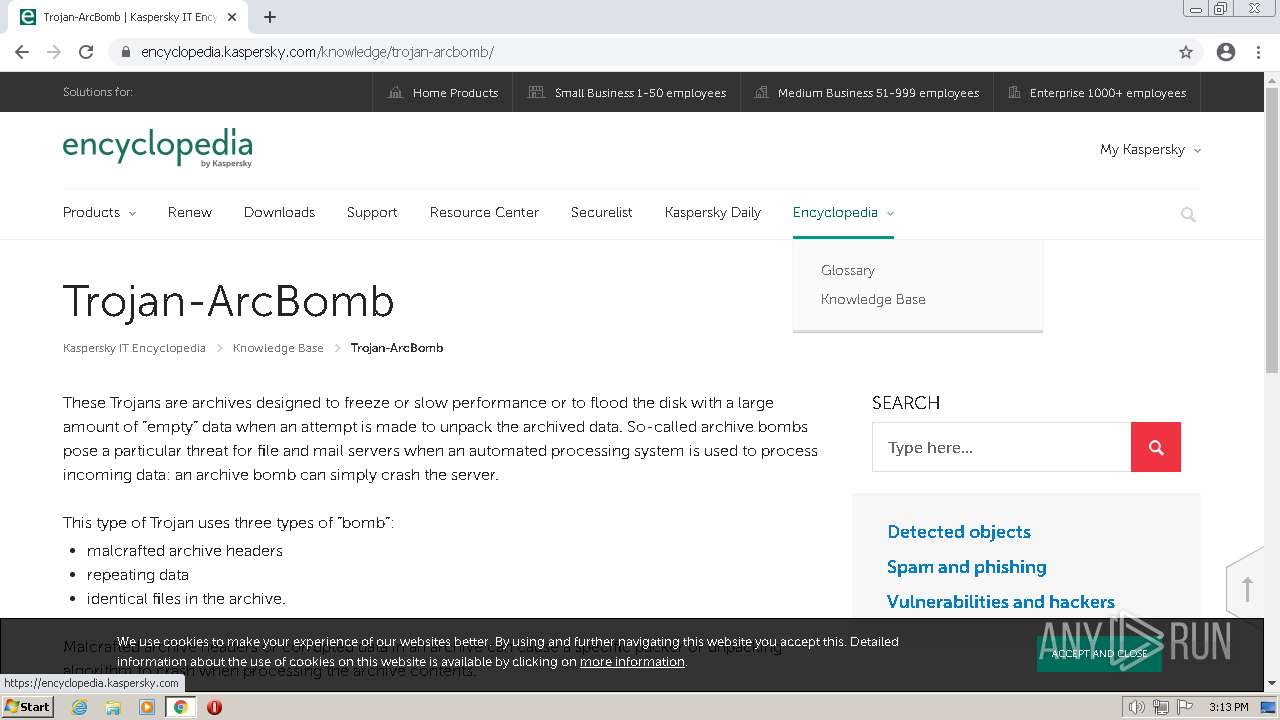This screenshot has width=1280, height=720.
Task: Submit search with the red magnifier button
Action: point(1156,447)
